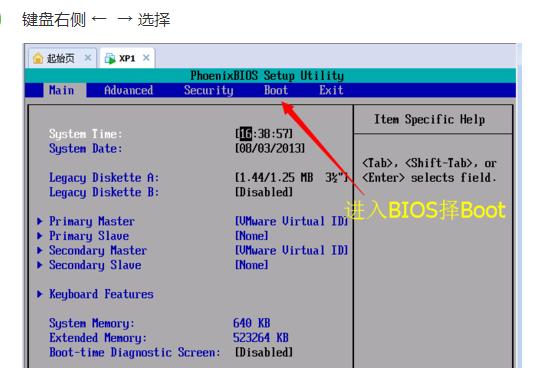Switch to the 起始页 tab
This screenshot has height=368, width=556.
62,58
